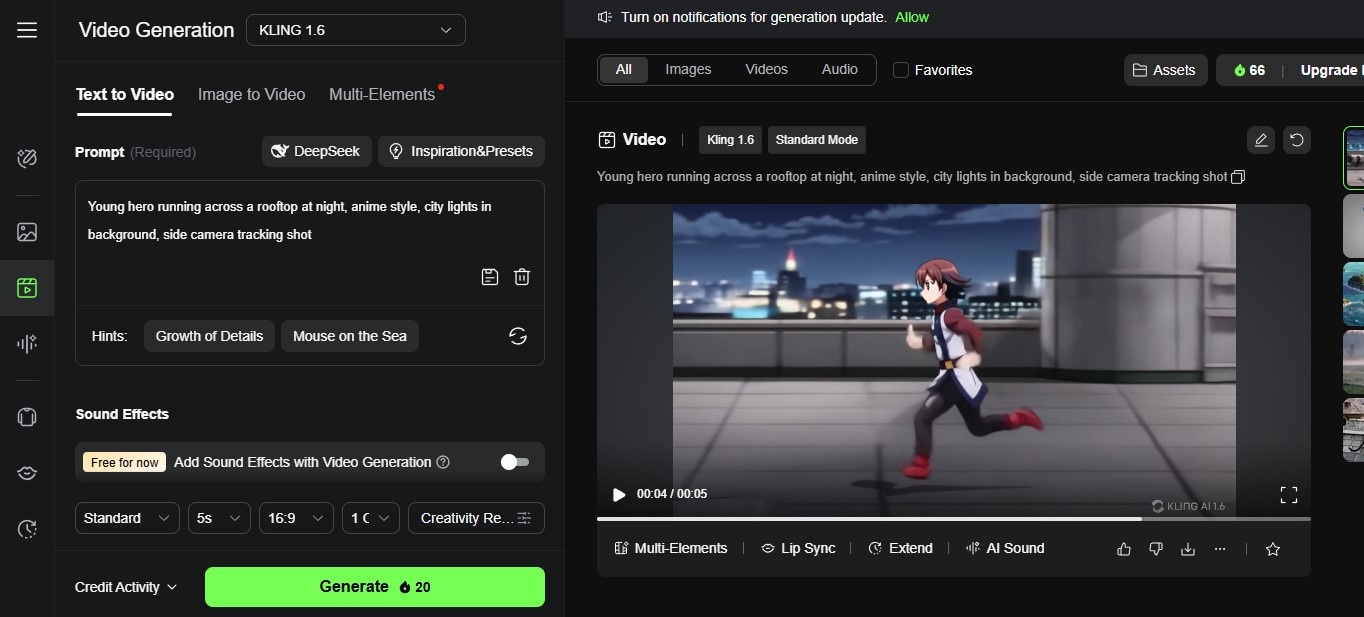Open the 16:9 aspect ratio dropdown
The height and width of the screenshot is (617, 1364).
point(296,518)
